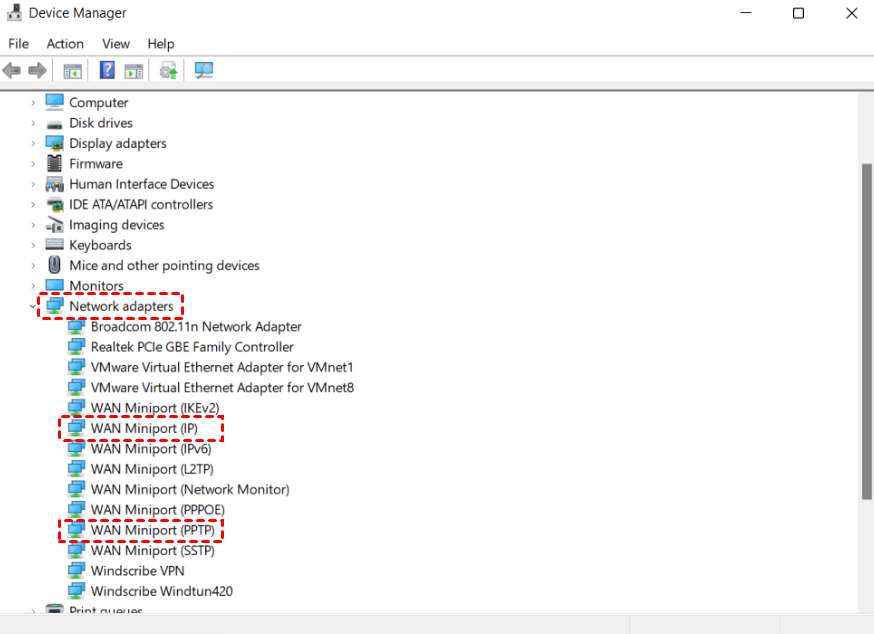The width and height of the screenshot is (874, 634).
Task: Click the vertical scrollbar thumb
Action: (866, 331)
